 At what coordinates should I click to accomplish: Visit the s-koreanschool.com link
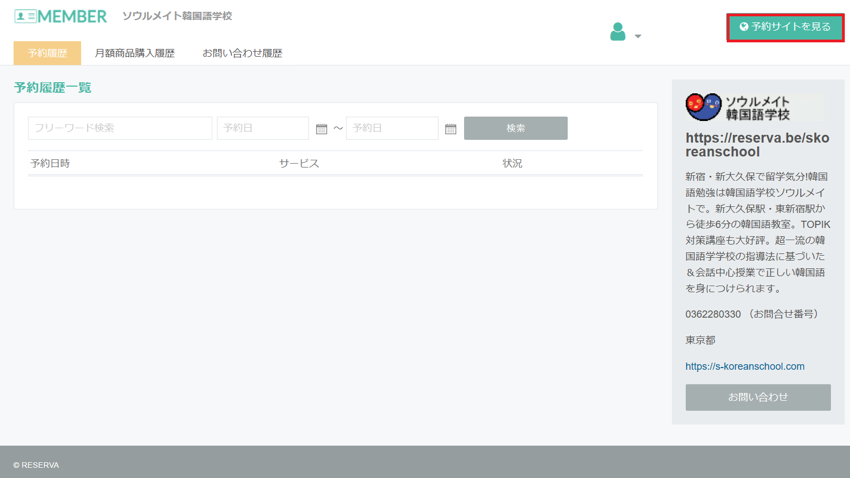pos(744,366)
